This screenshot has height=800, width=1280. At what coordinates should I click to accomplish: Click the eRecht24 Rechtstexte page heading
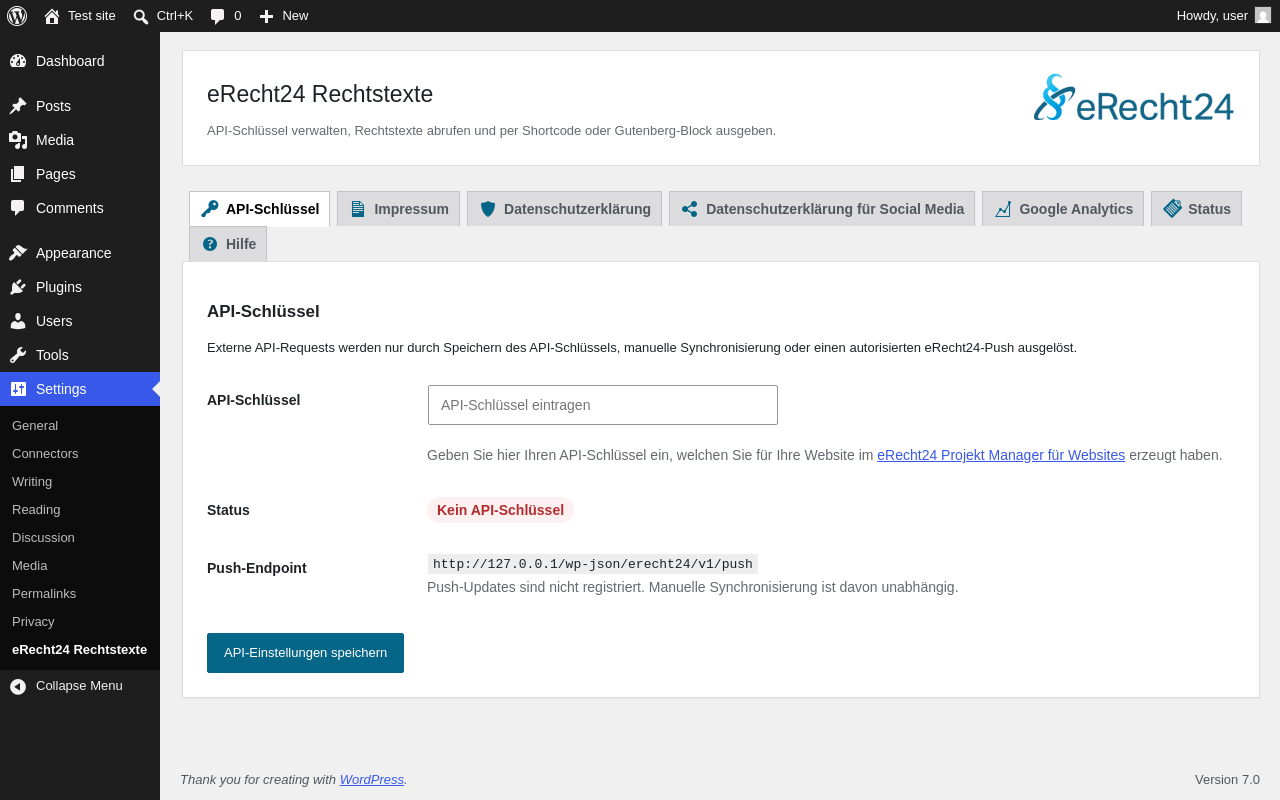320,94
